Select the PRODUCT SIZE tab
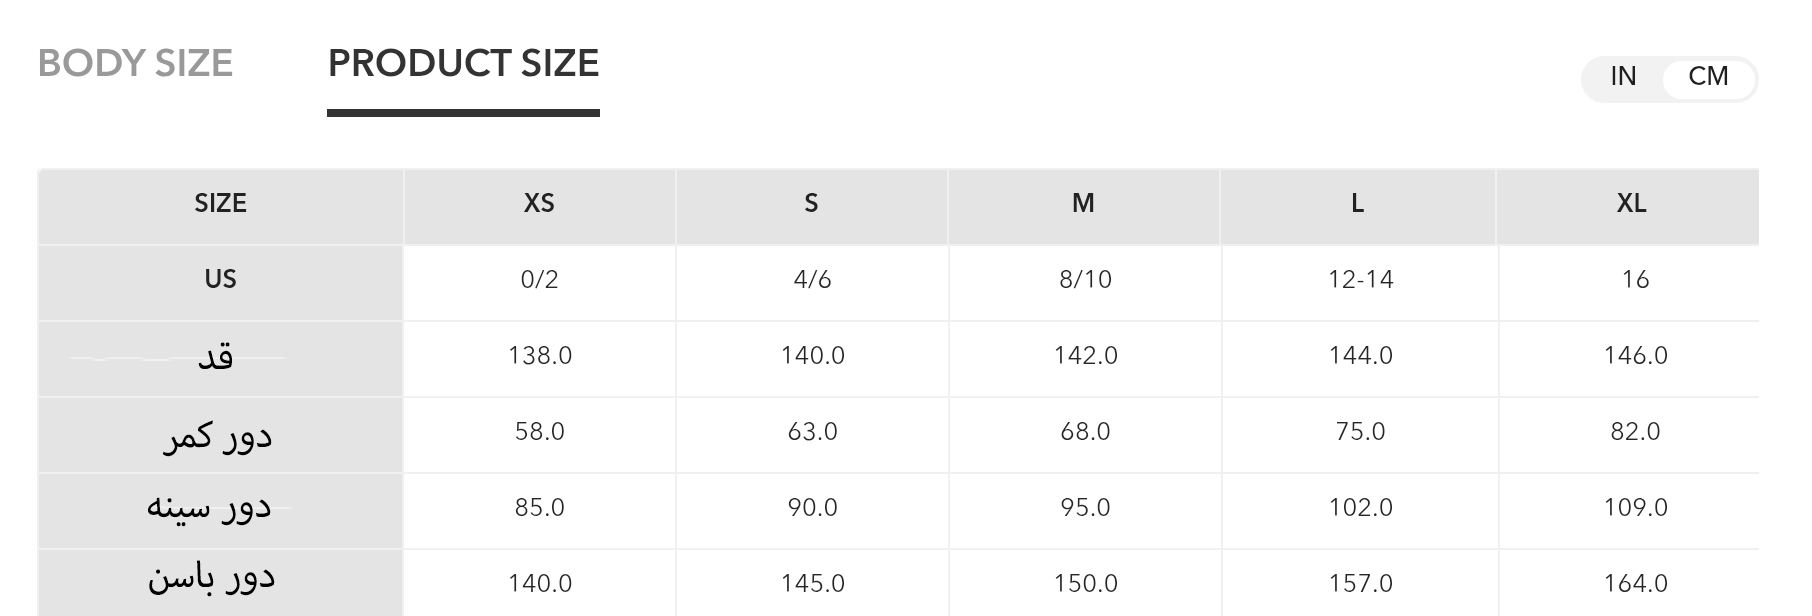The width and height of the screenshot is (1812, 616). pyautogui.click(x=463, y=63)
